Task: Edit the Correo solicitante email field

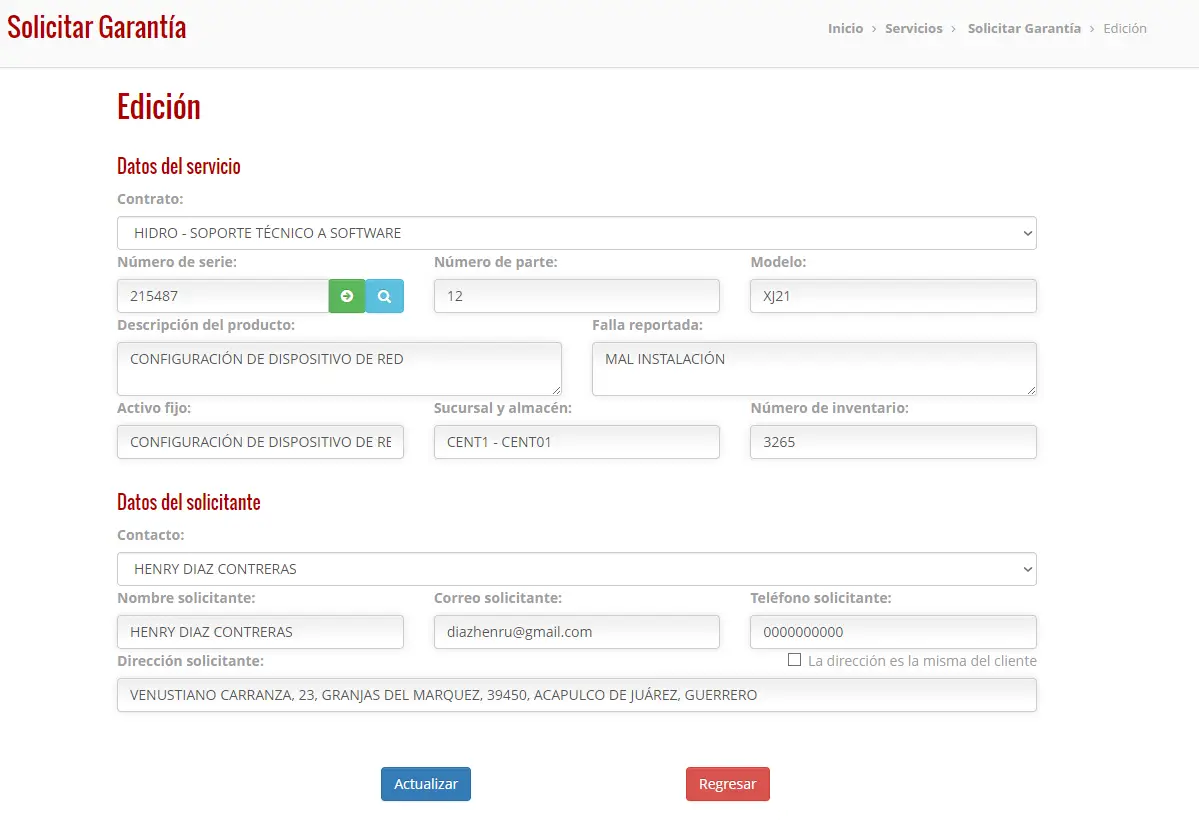Action: (x=577, y=632)
